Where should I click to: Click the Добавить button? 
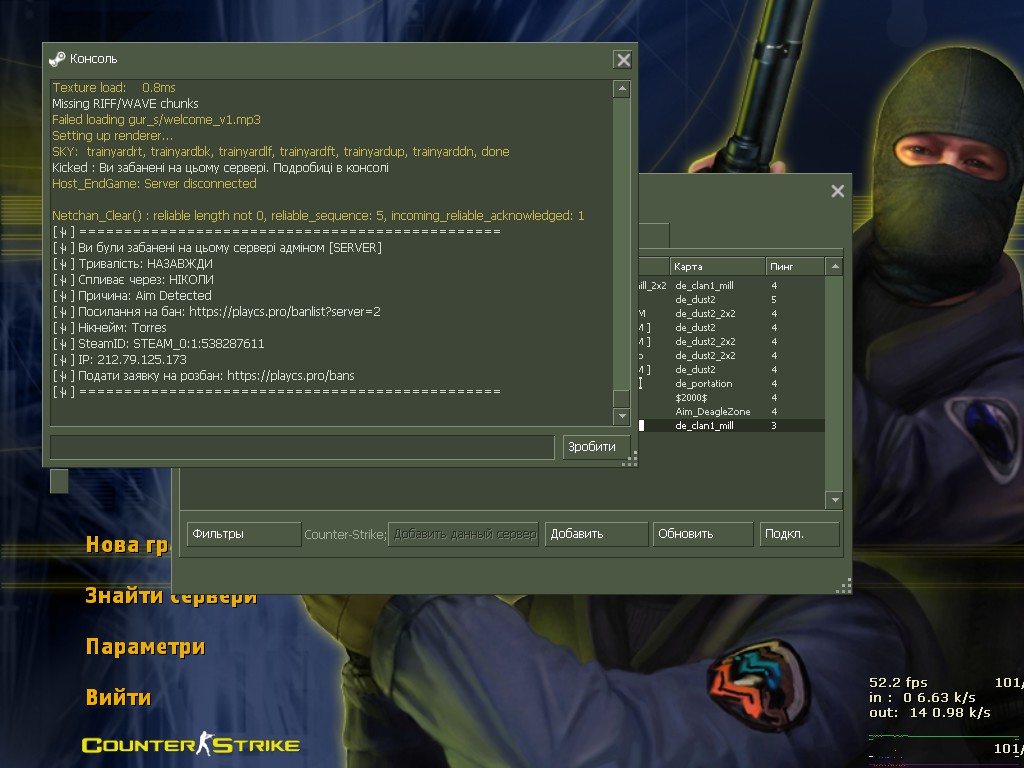point(596,534)
